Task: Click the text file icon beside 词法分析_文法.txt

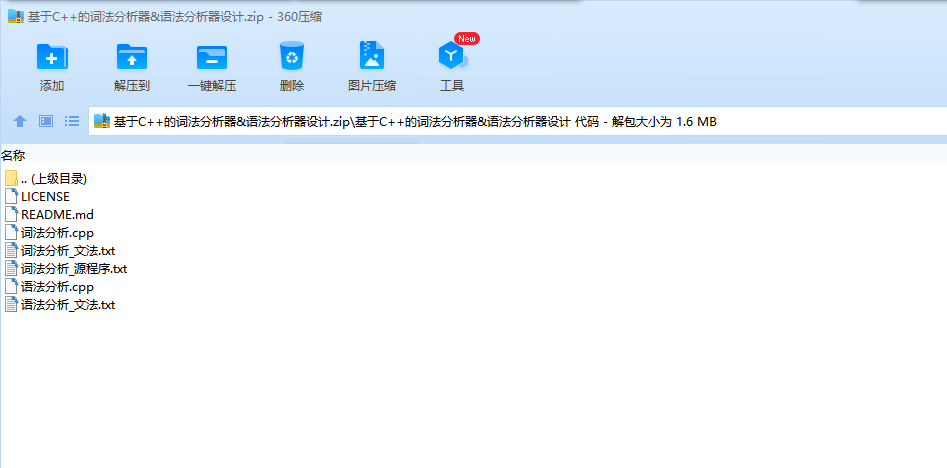Action: (11, 251)
